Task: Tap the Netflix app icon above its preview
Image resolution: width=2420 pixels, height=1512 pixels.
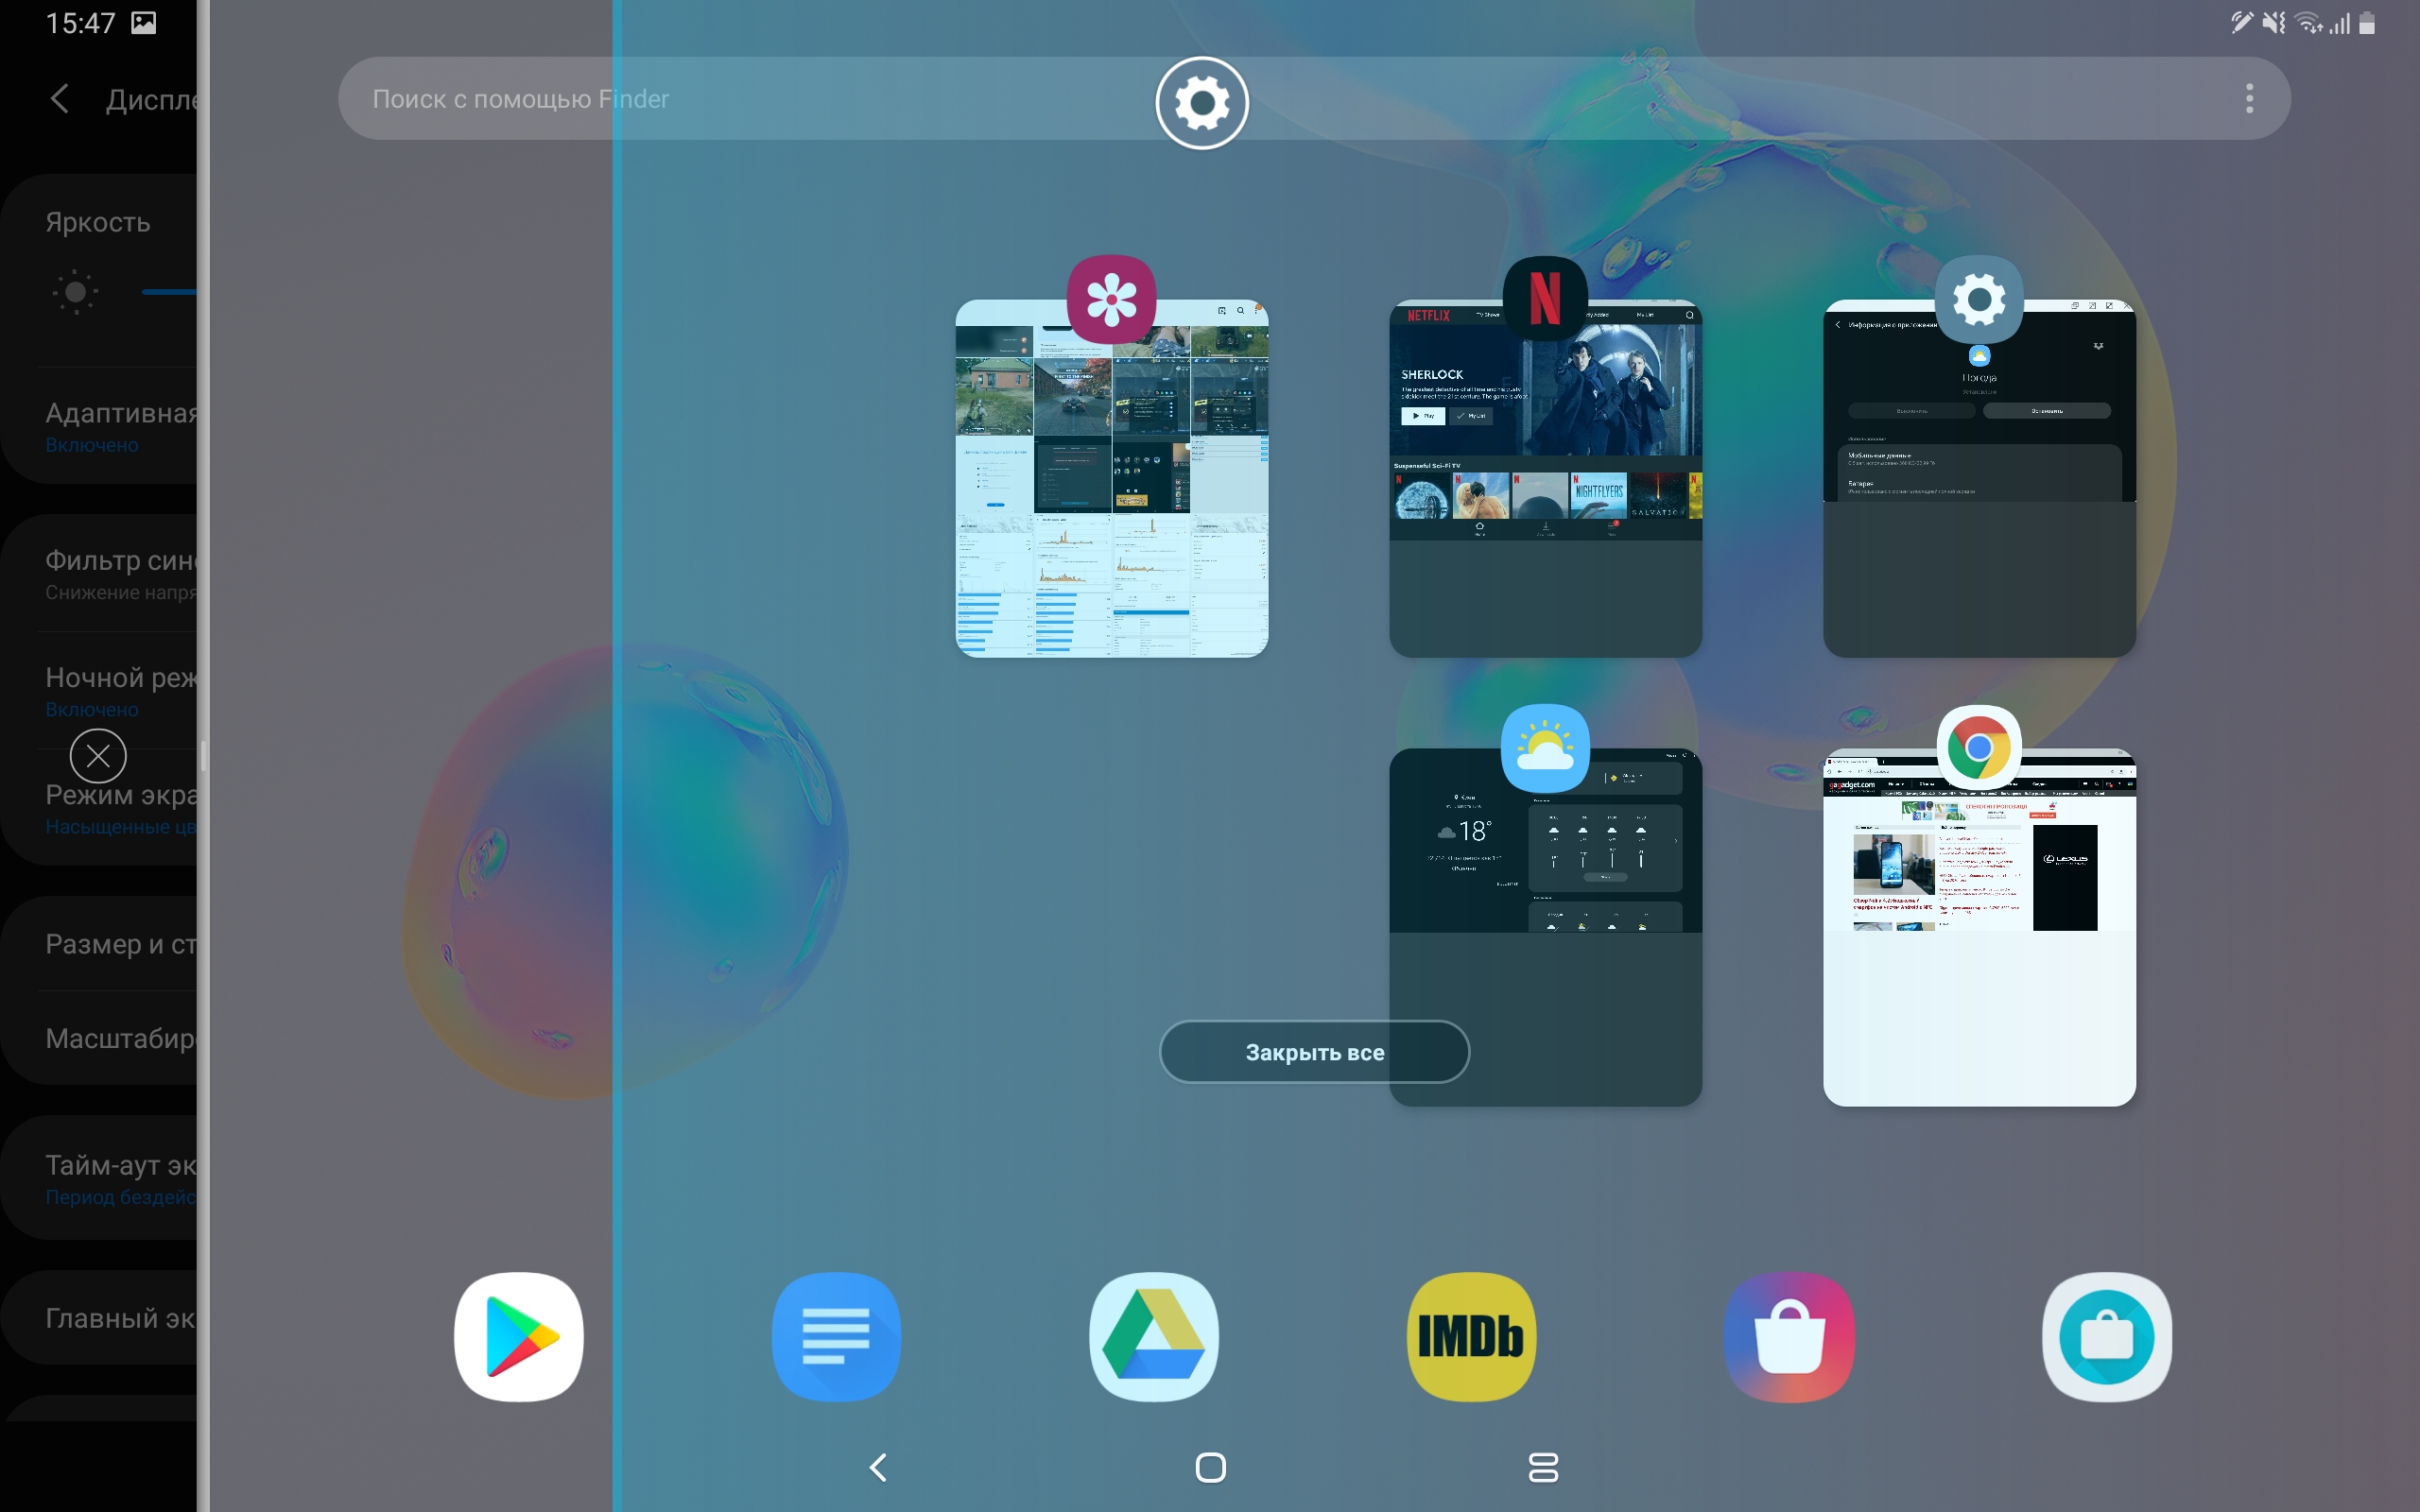Action: tap(1545, 299)
